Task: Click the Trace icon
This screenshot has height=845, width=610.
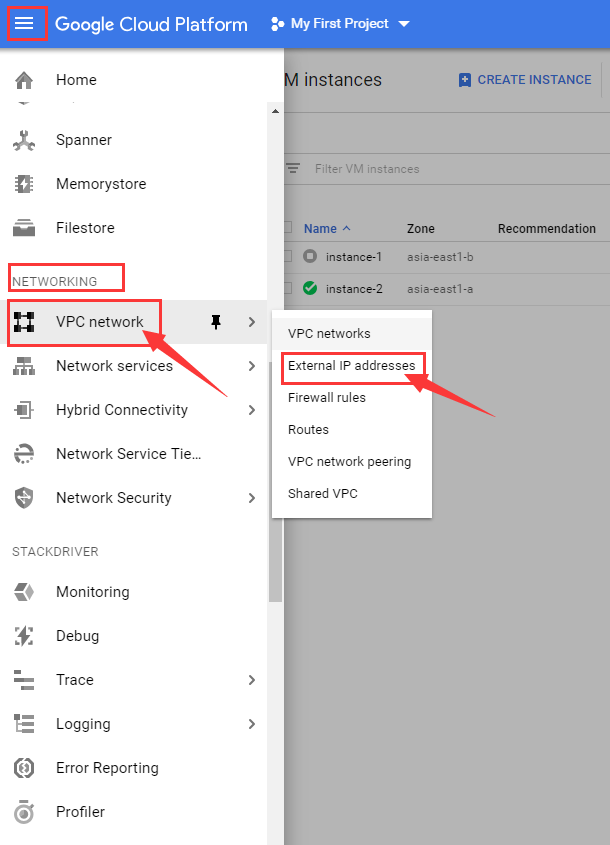Action: coord(24,680)
